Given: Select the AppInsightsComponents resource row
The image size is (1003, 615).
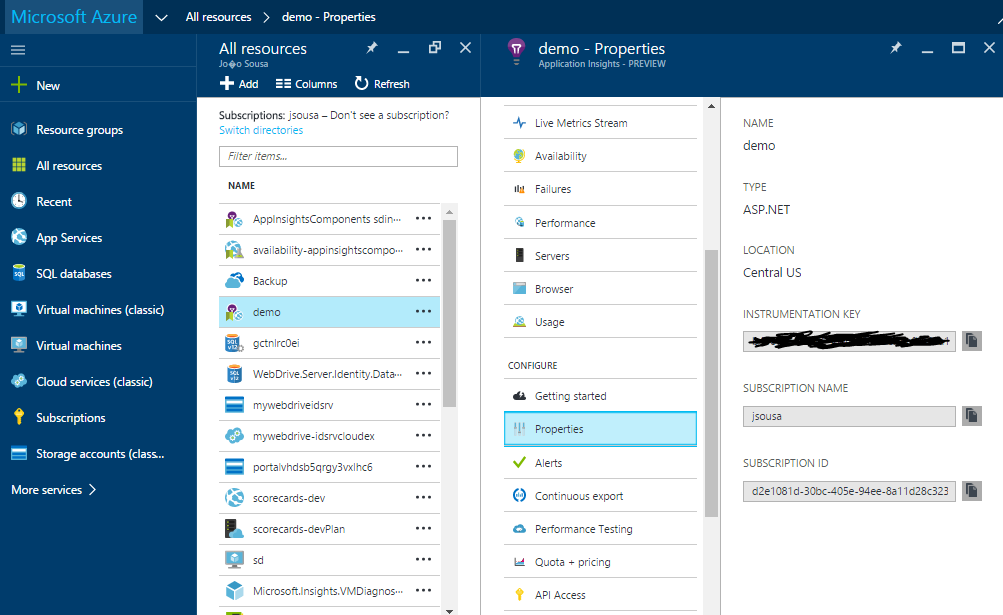Looking at the screenshot, I should click(329, 219).
